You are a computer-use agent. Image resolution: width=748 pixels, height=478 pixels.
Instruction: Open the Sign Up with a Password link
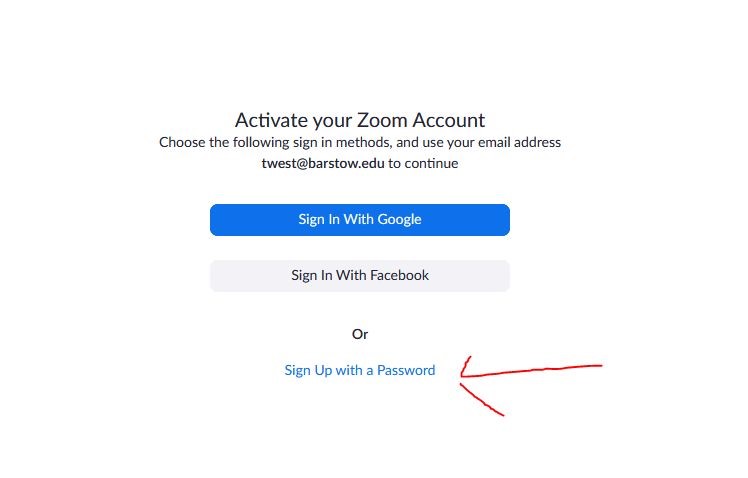point(360,370)
